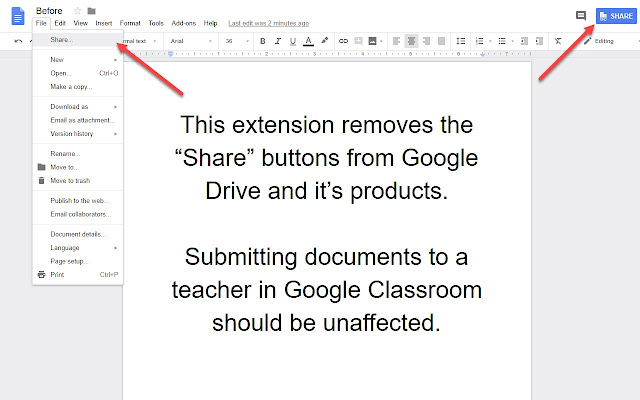Open the line spacing icon
Image resolution: width=640 pixels, height=400 pixels.
(461, 41)
